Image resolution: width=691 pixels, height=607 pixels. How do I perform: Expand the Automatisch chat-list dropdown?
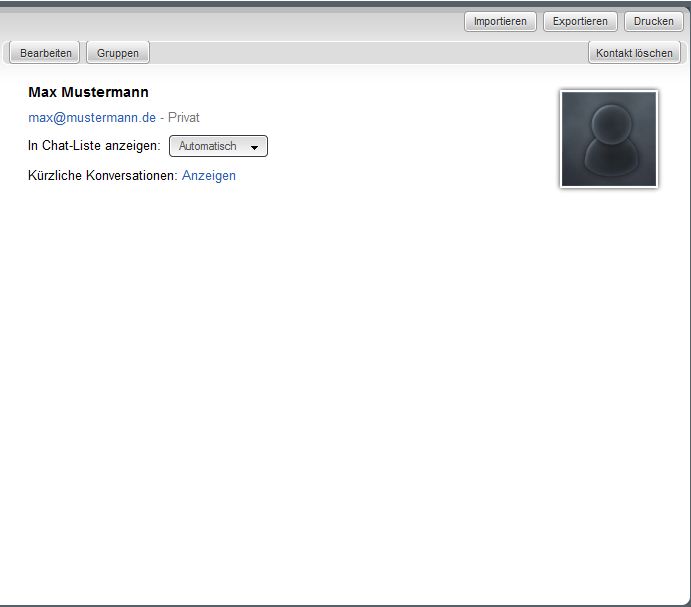218,146
